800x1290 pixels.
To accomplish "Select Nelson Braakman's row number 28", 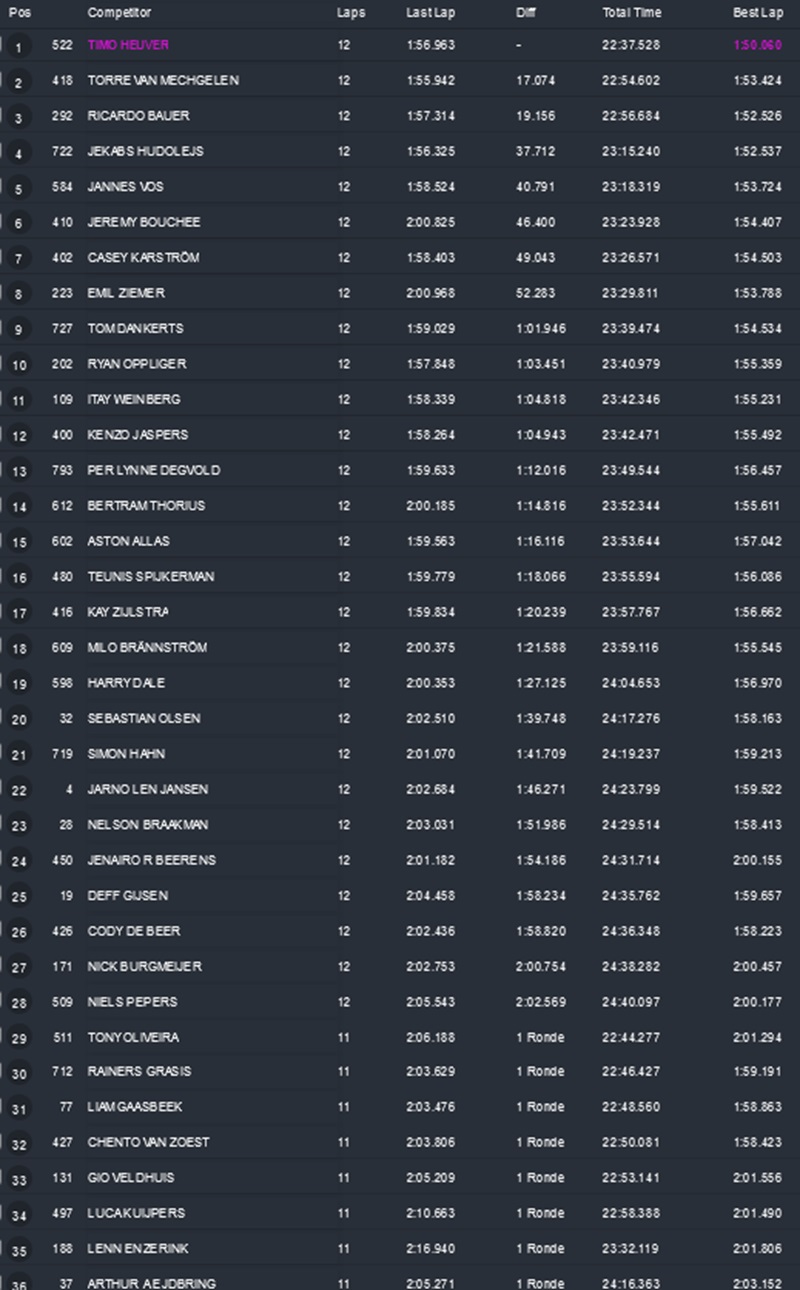I will pyautogui.click(x=65, y=825).
